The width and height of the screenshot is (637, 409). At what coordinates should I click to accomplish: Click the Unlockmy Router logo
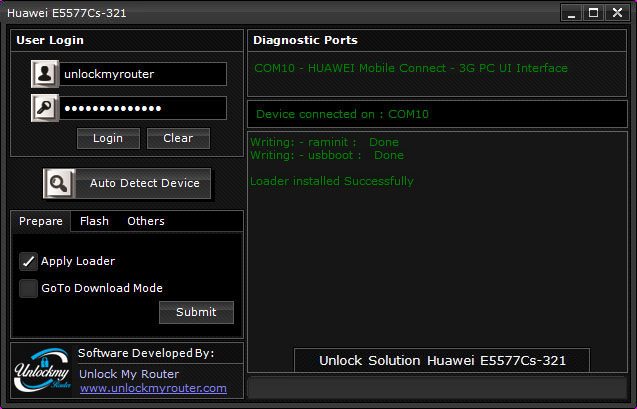[x=43, y=372]
